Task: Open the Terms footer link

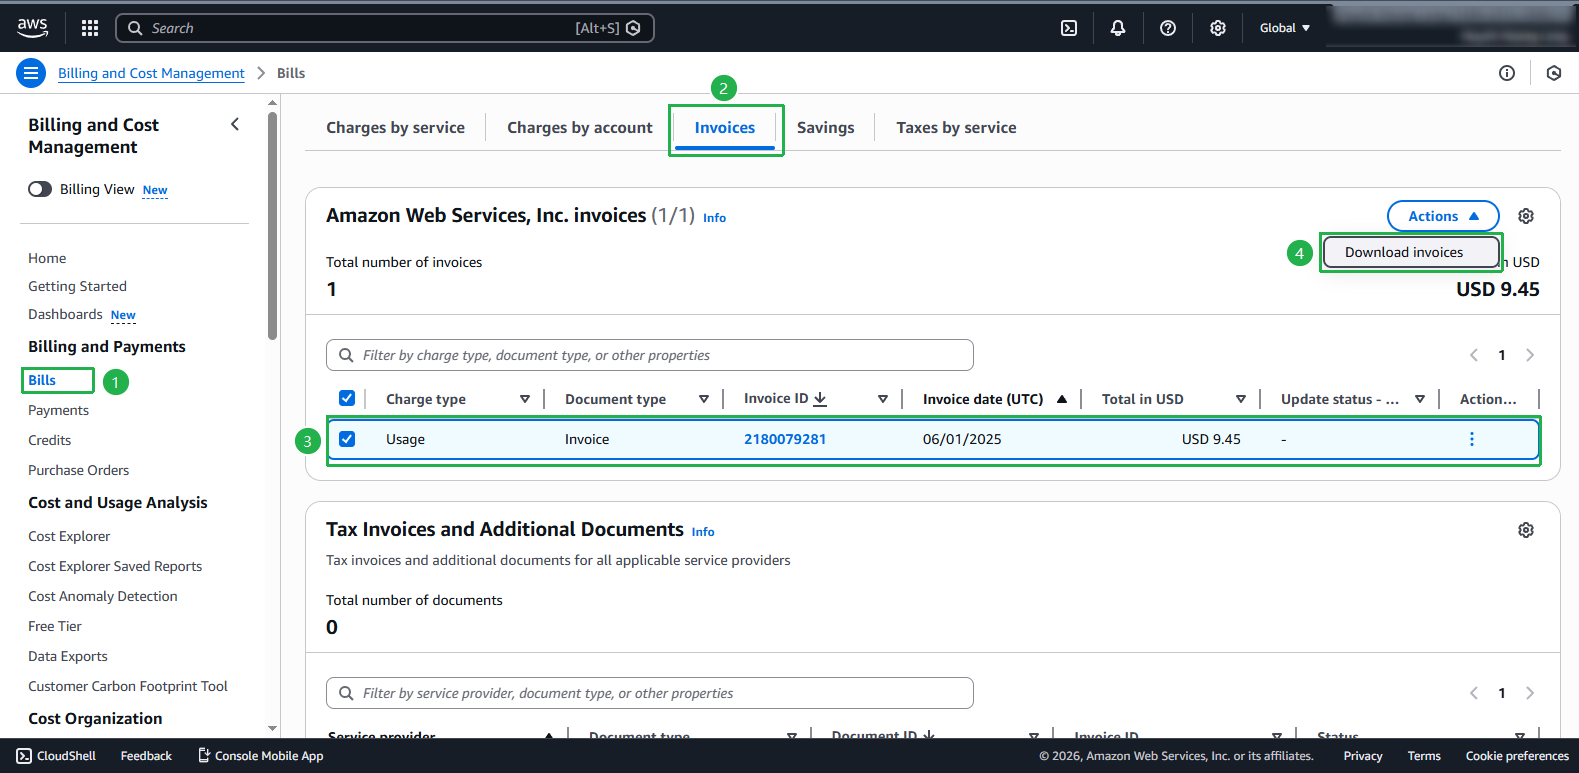Action: coord(1424,756)
